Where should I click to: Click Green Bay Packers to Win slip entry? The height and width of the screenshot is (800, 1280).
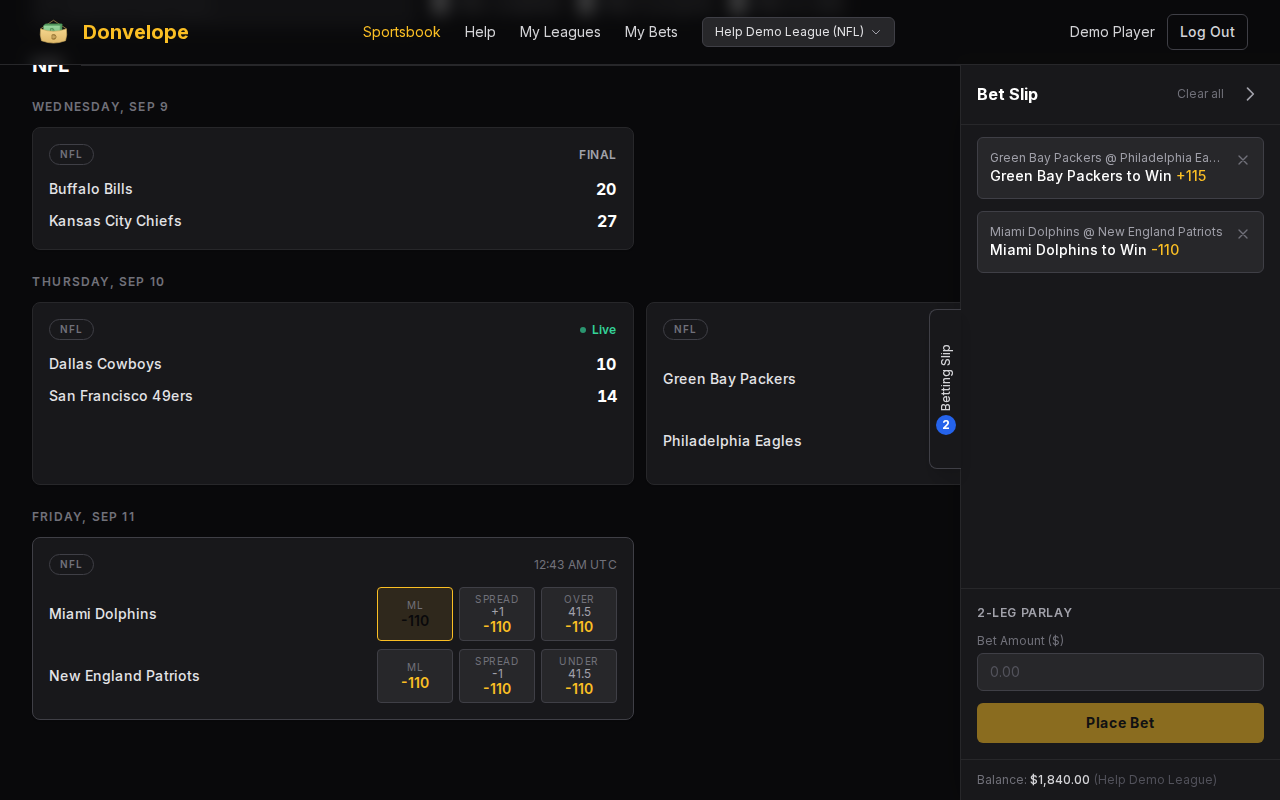pos(1120,168)
